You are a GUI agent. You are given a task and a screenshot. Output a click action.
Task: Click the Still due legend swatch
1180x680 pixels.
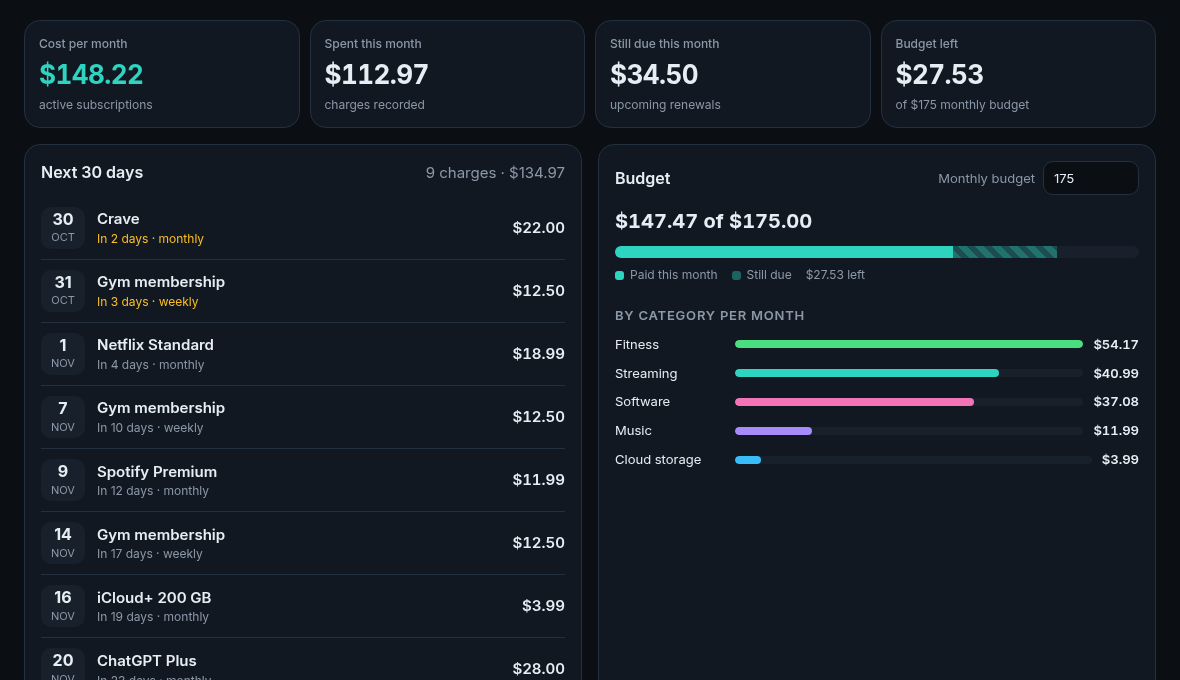[x=736, y=275]
